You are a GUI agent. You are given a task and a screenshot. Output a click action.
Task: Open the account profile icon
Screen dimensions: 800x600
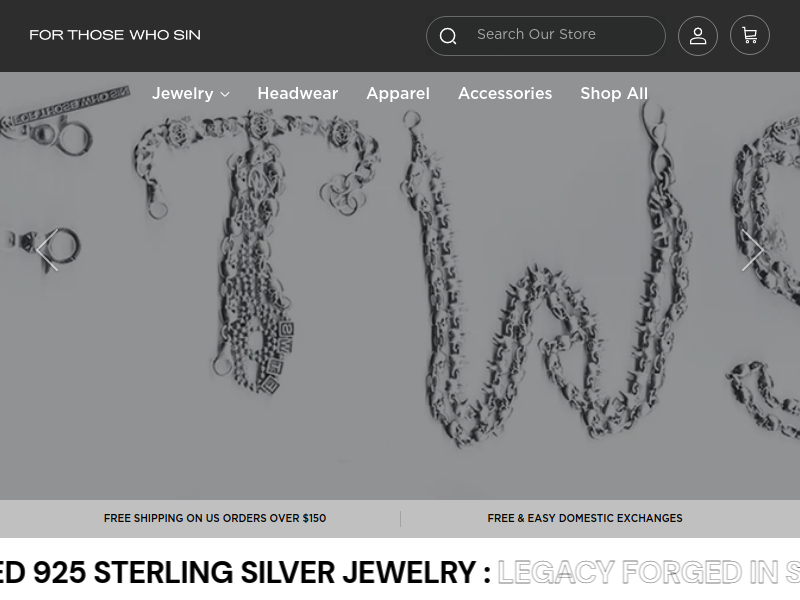697,35
